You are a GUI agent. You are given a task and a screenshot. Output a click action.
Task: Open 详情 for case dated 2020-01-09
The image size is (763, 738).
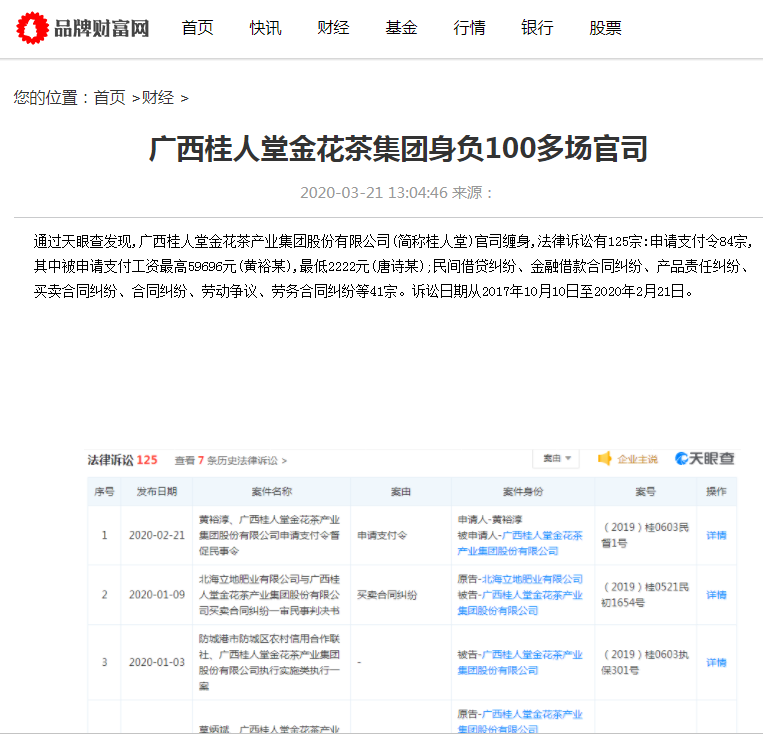[x=716, y=595]
